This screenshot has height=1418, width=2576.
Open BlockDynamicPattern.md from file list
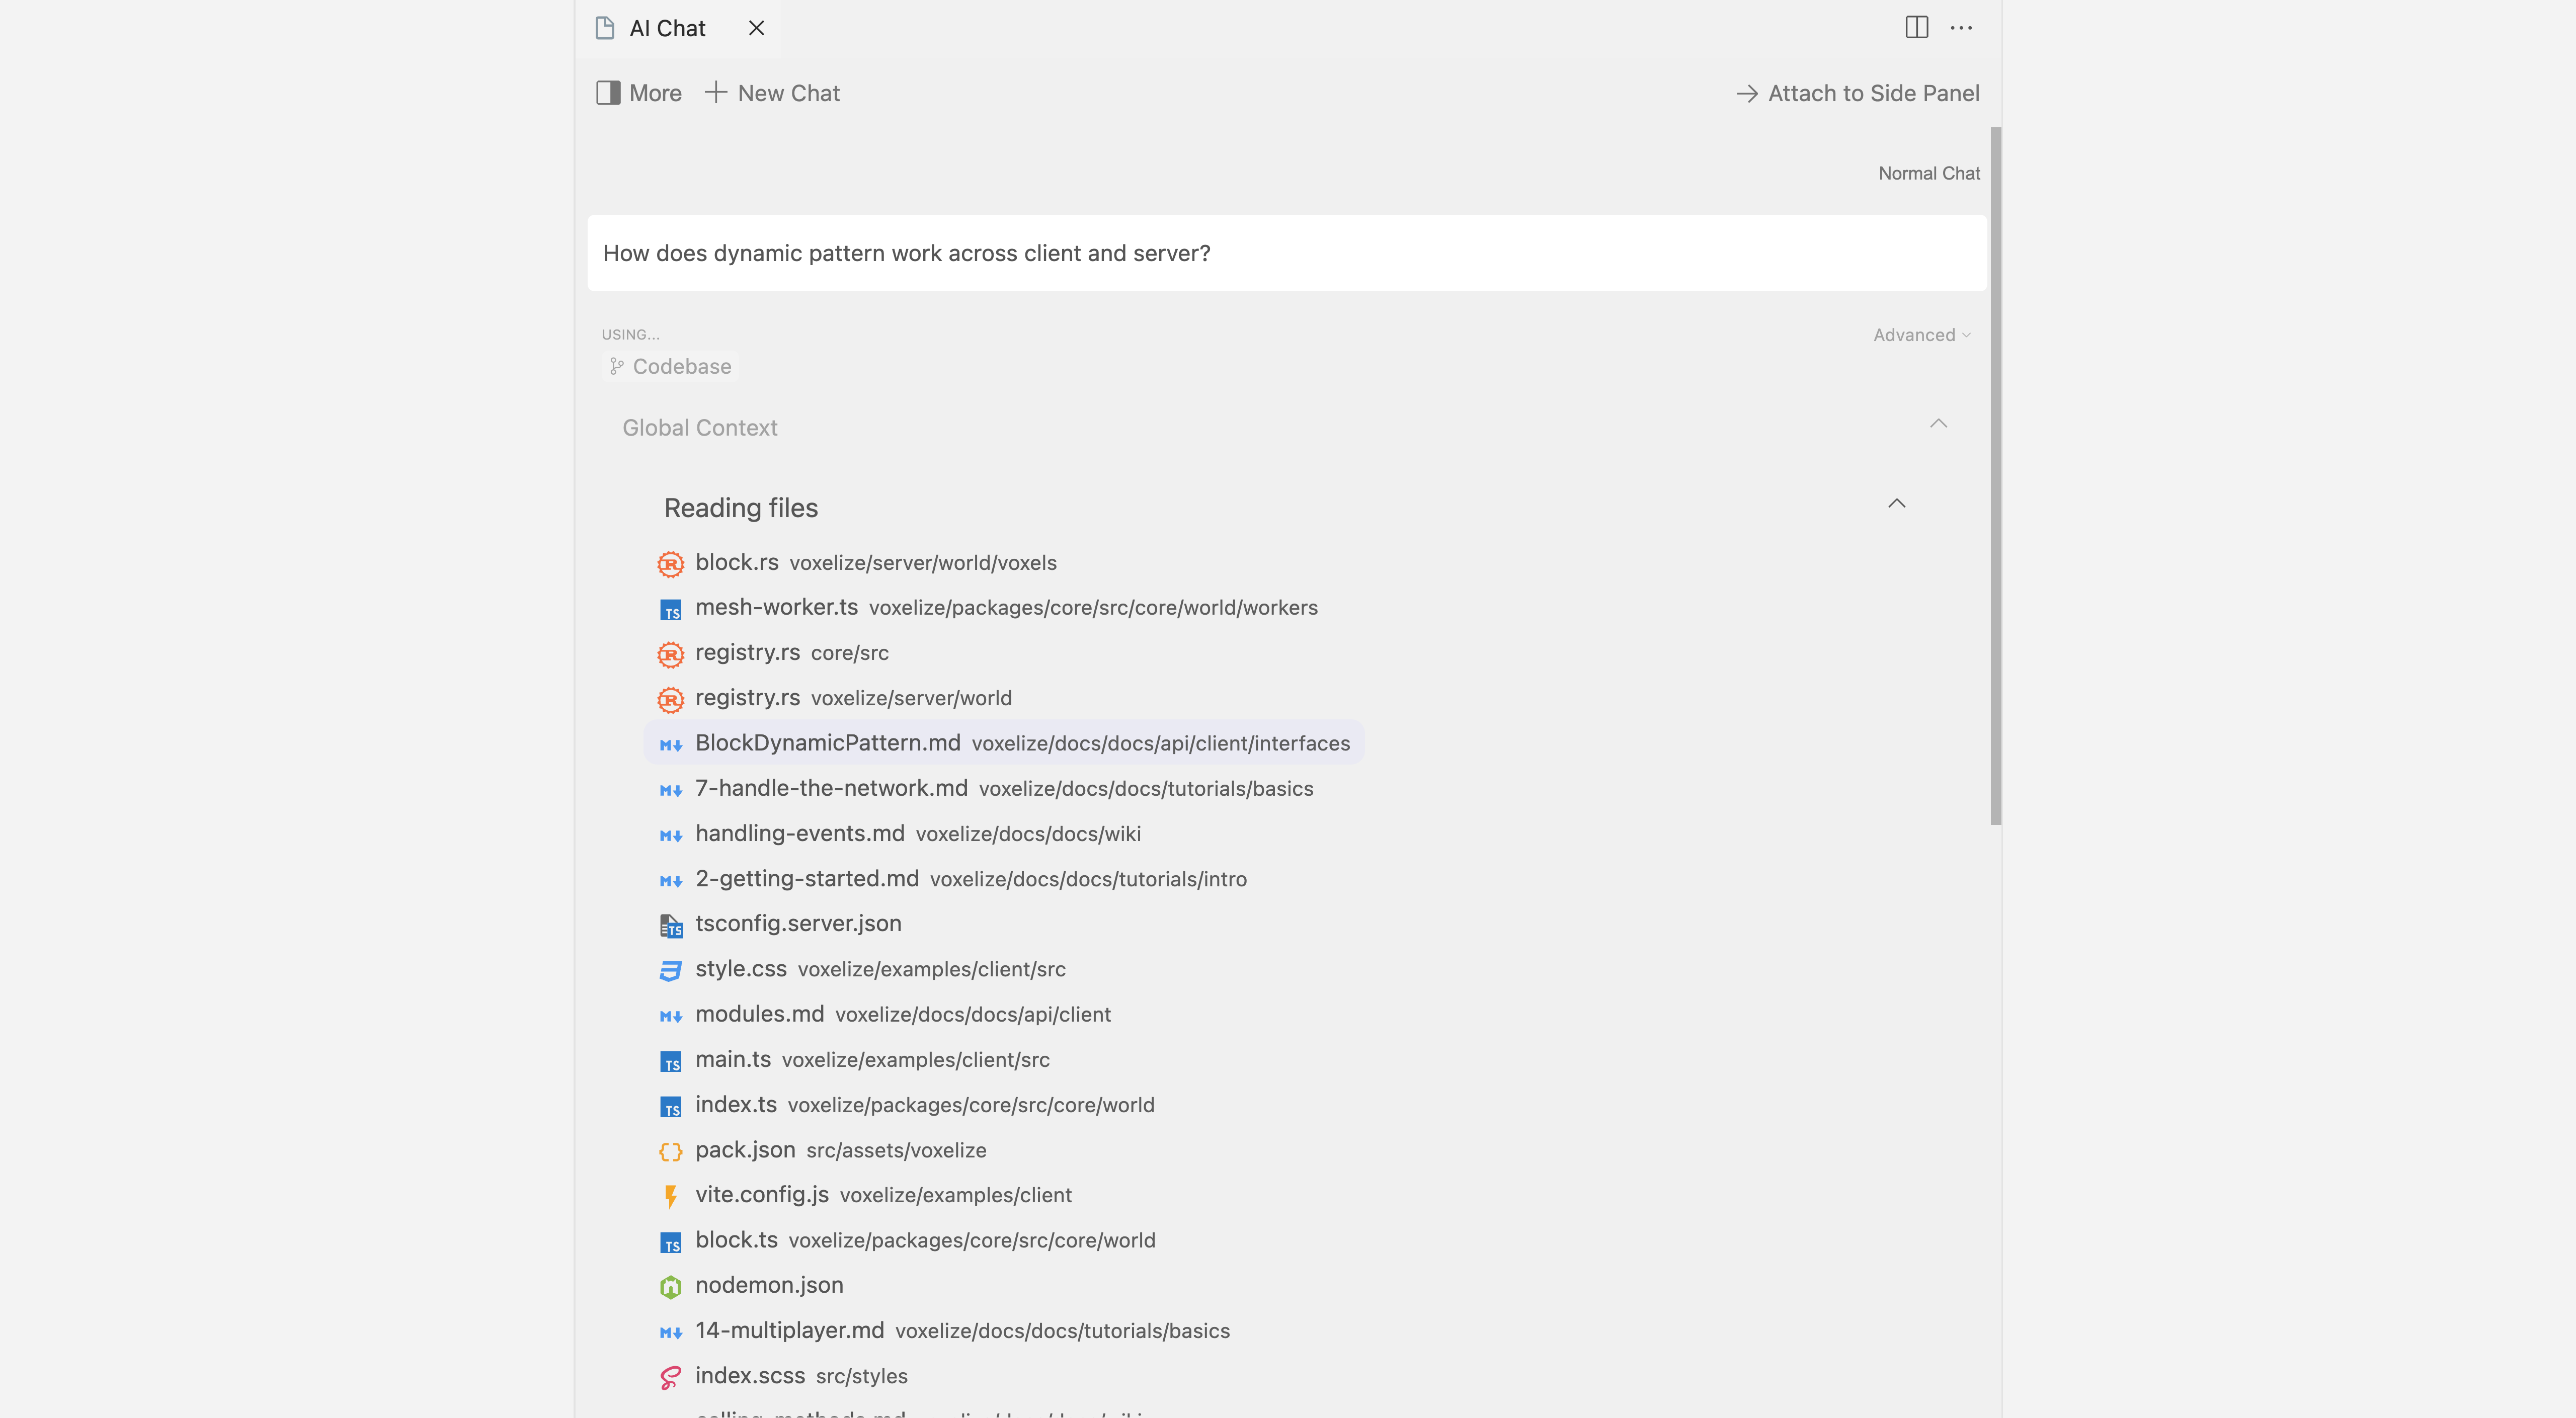(x=827, y=743)
